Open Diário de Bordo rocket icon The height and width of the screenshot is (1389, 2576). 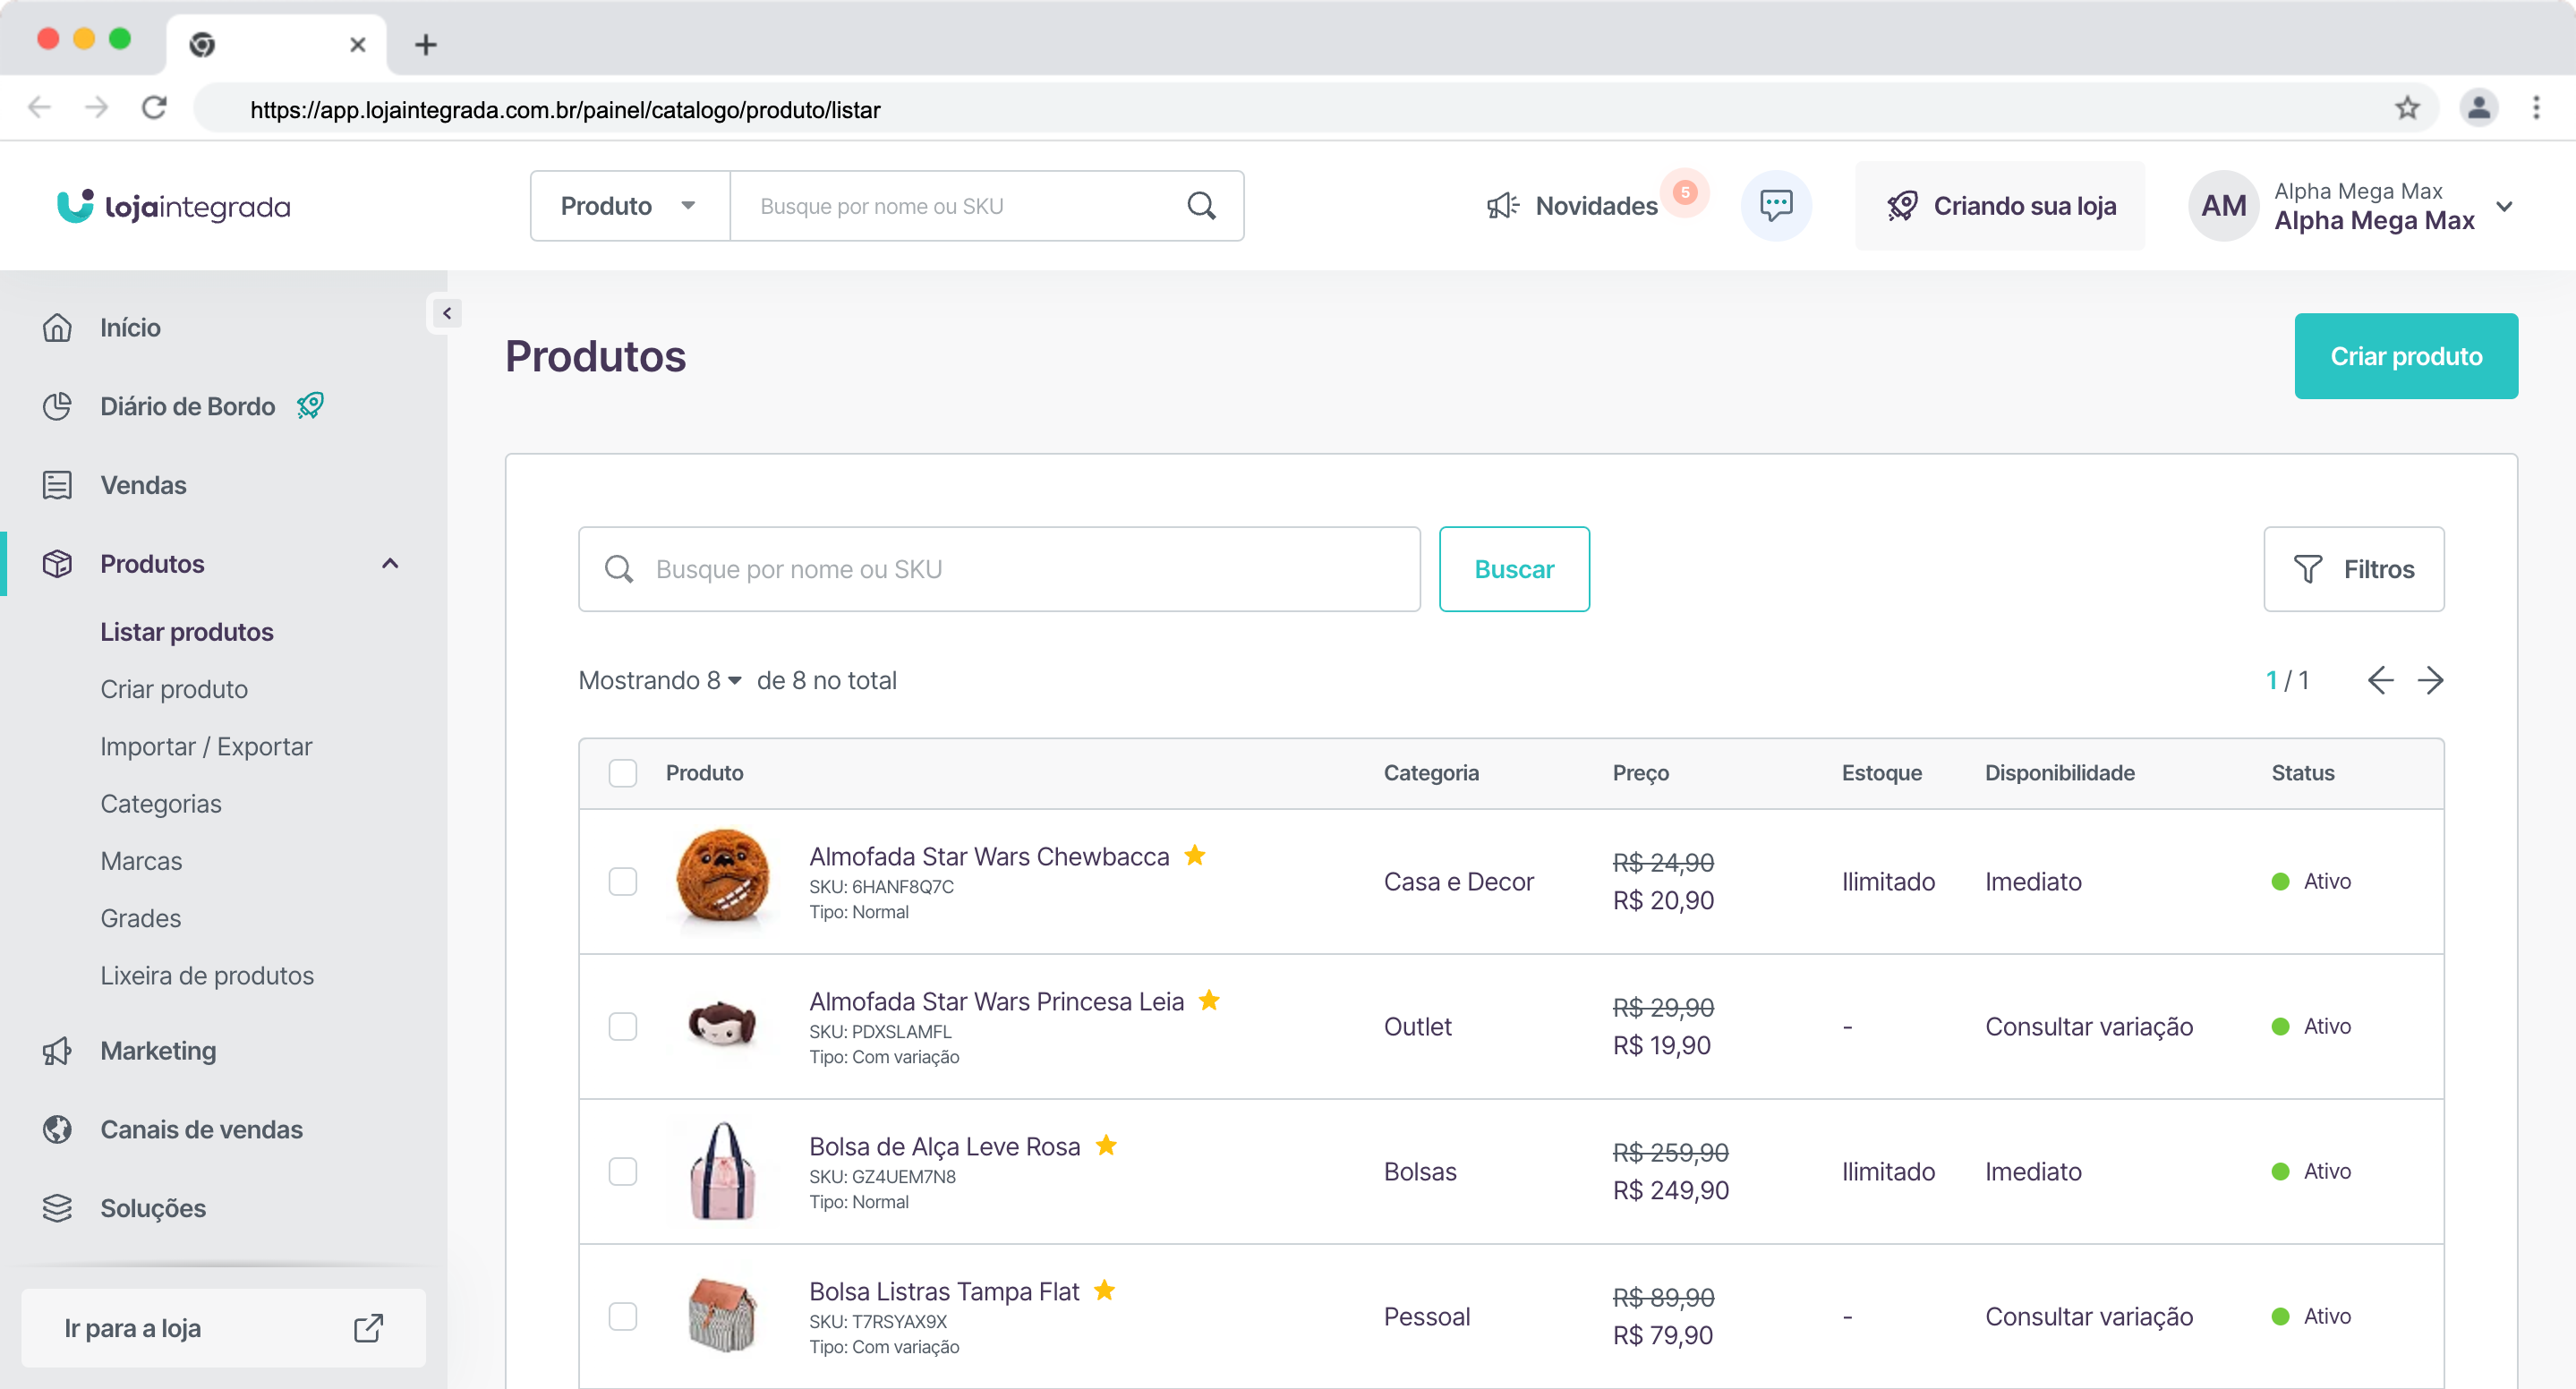[310, 406]
